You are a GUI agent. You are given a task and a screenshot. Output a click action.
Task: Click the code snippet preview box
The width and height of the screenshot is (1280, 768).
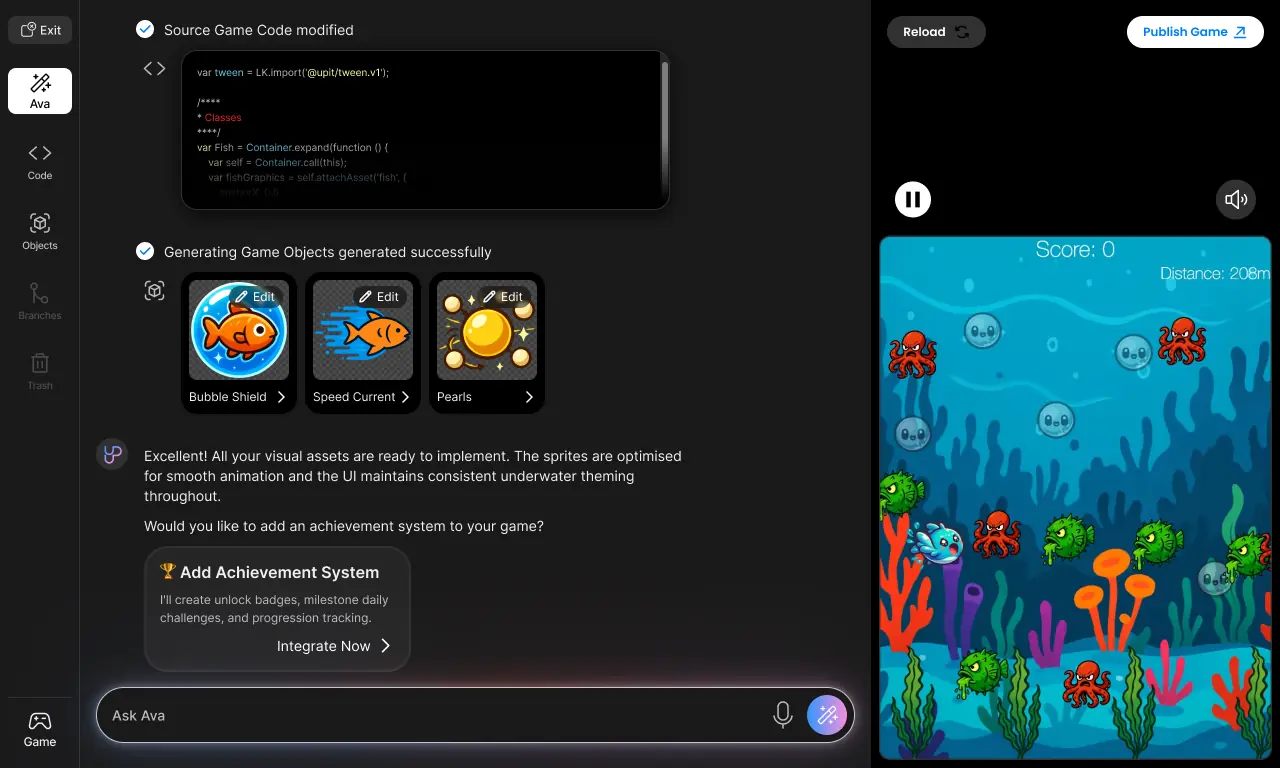point(425,130)
